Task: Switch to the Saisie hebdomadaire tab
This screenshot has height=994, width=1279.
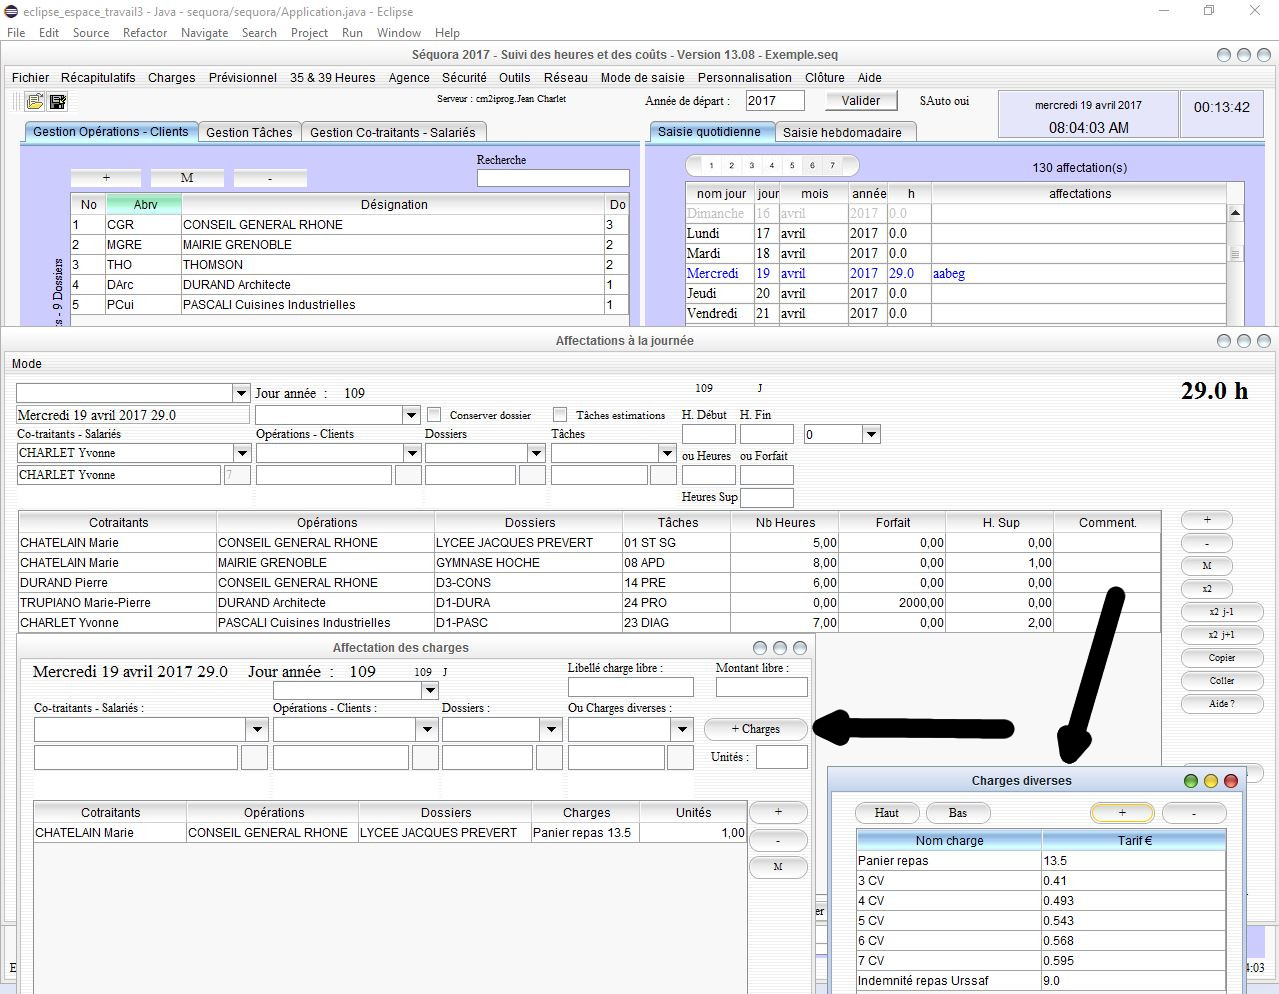Action: (846, 131)
